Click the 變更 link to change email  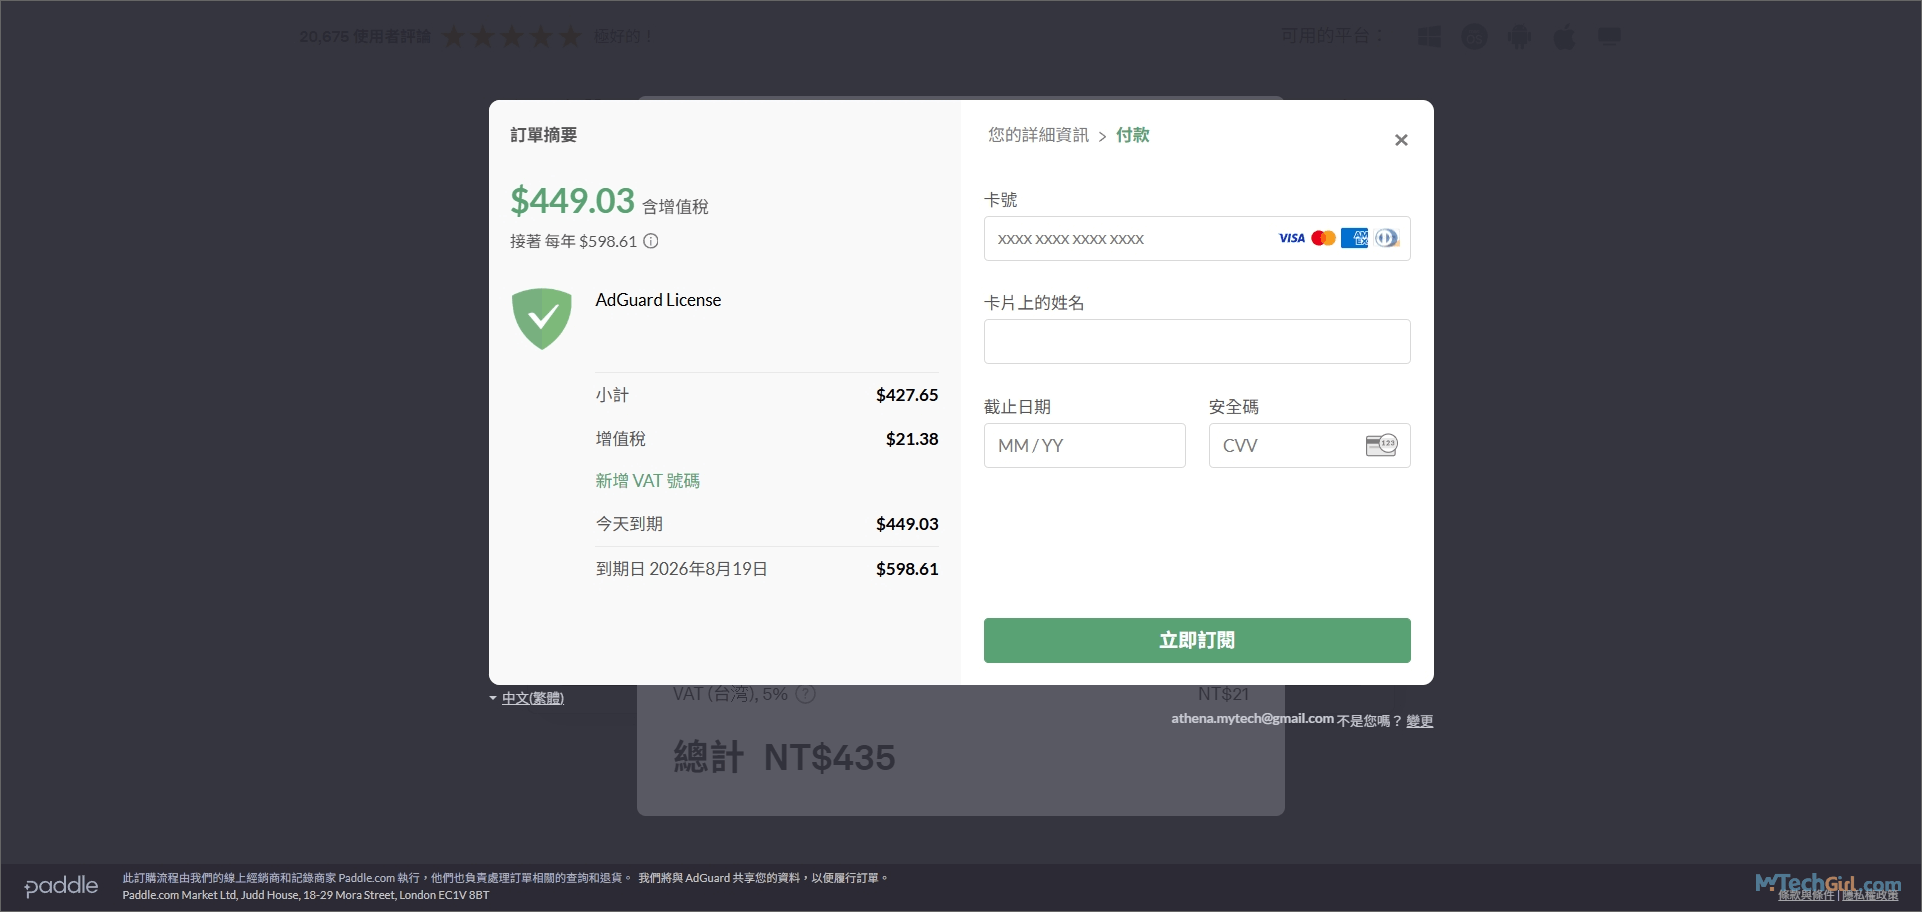(1419, 721)
